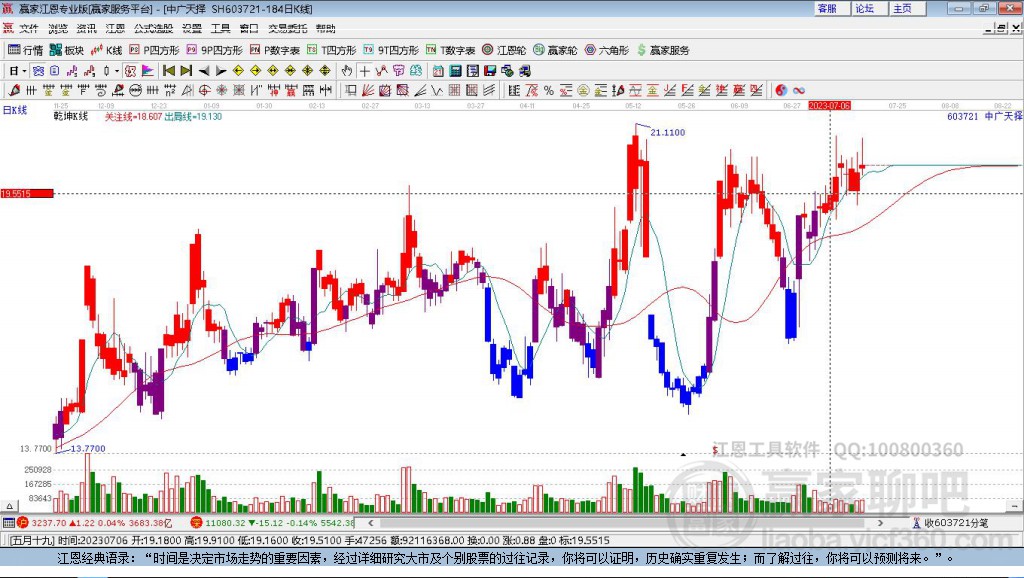
Task: Open the 公式选股 menu
Action: coord(152,28)
